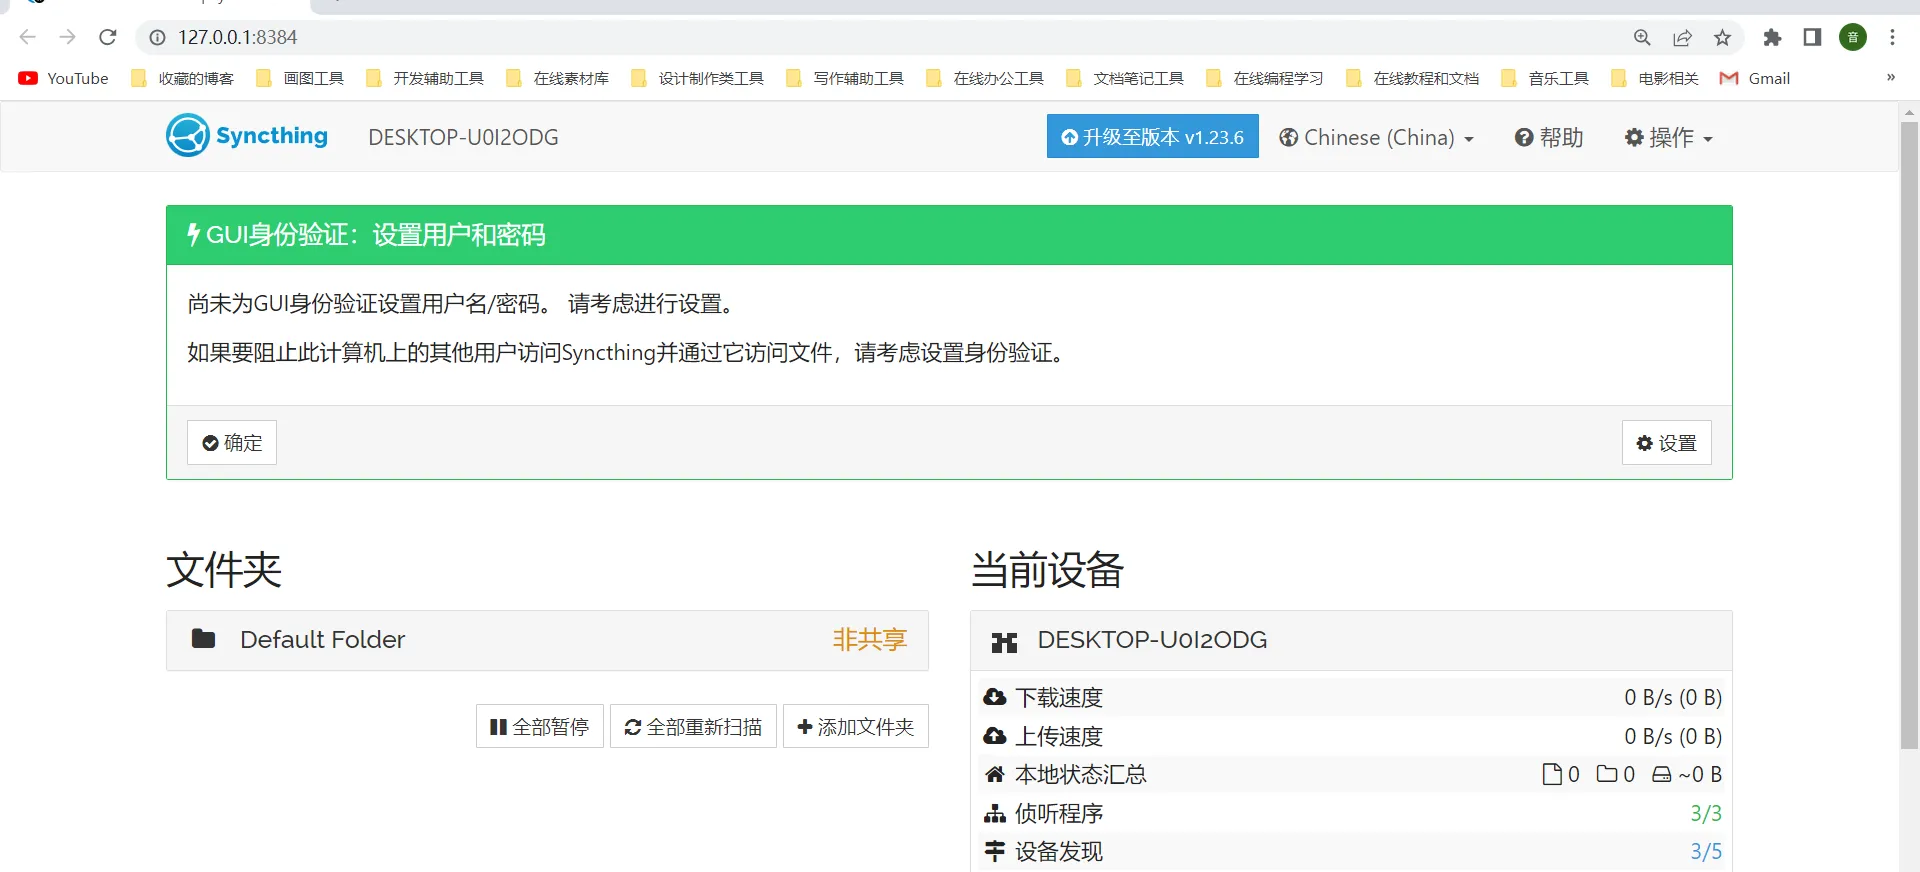Click the folder count icon in 本地状态汇总
The width and height of the screenshot is (1920, 872).
(1607, 774)
